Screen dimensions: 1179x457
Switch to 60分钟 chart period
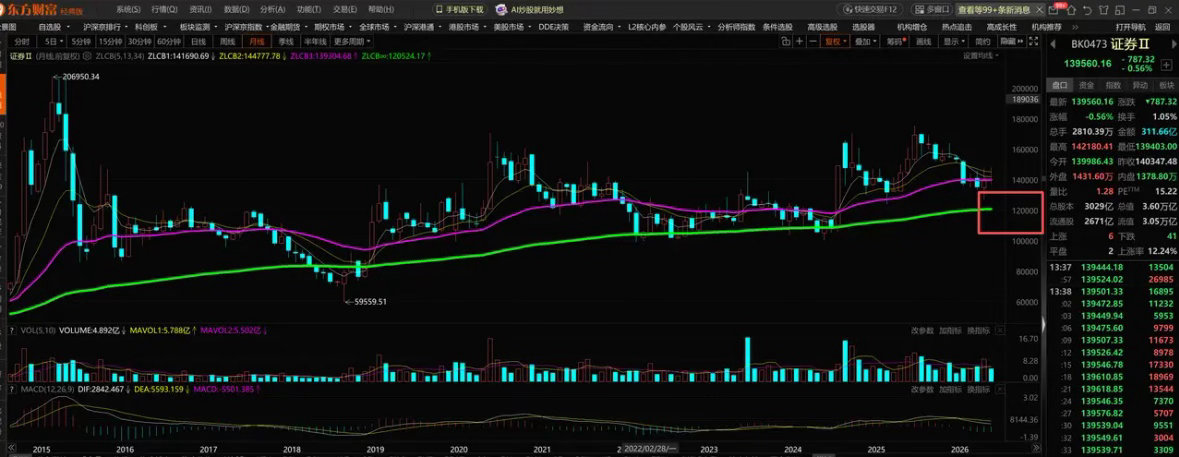coord(168,42)
